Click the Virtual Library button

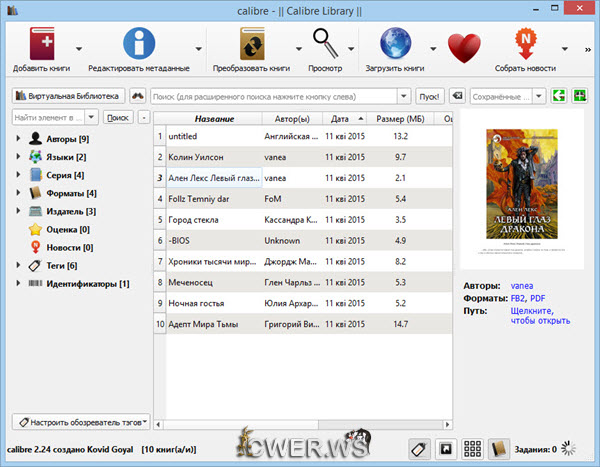tap(69, 96)
